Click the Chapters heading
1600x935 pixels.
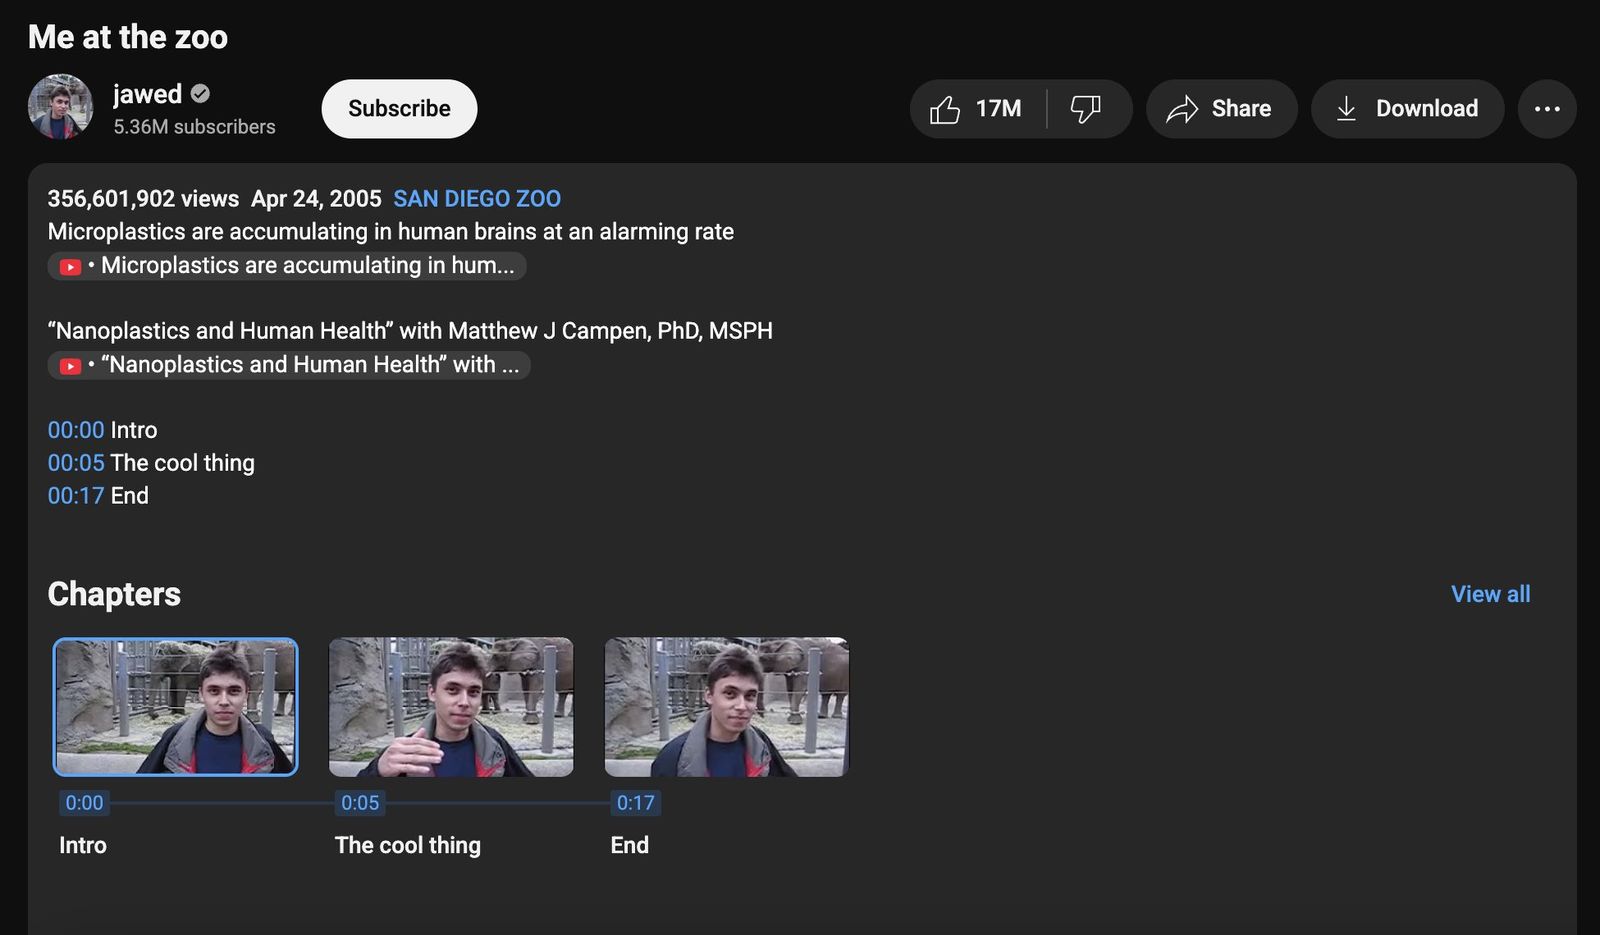(114, 594)
